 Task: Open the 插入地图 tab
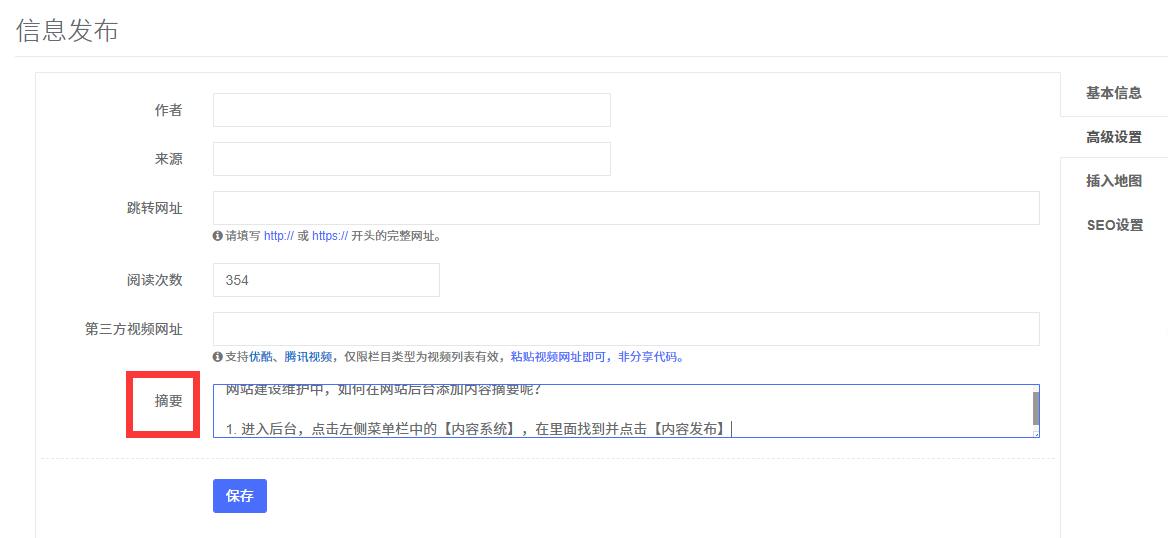click(x=1113, y=181)
